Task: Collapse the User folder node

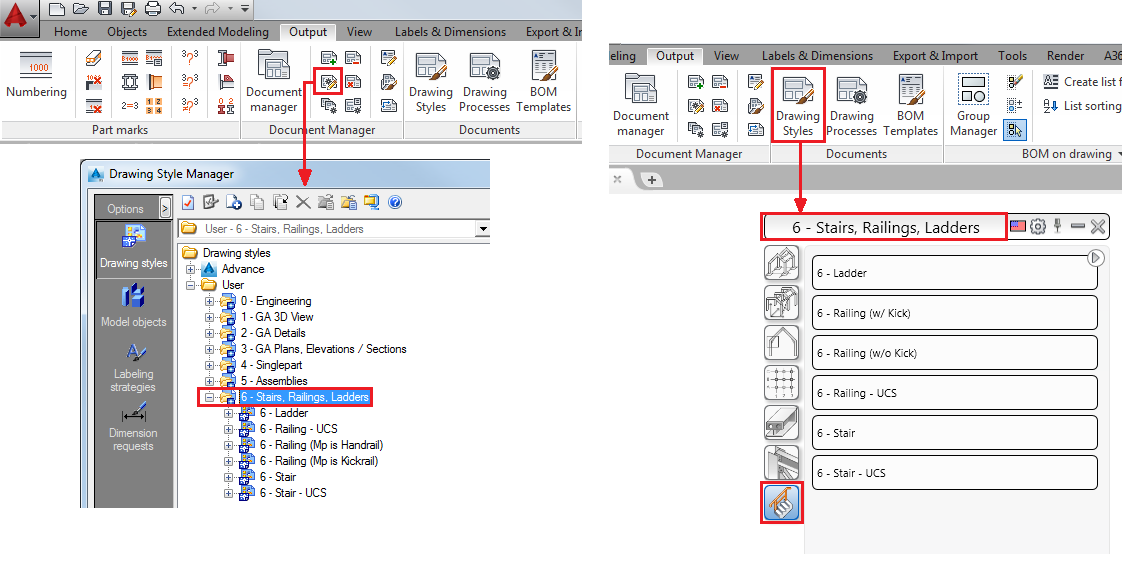Action: 191,285
